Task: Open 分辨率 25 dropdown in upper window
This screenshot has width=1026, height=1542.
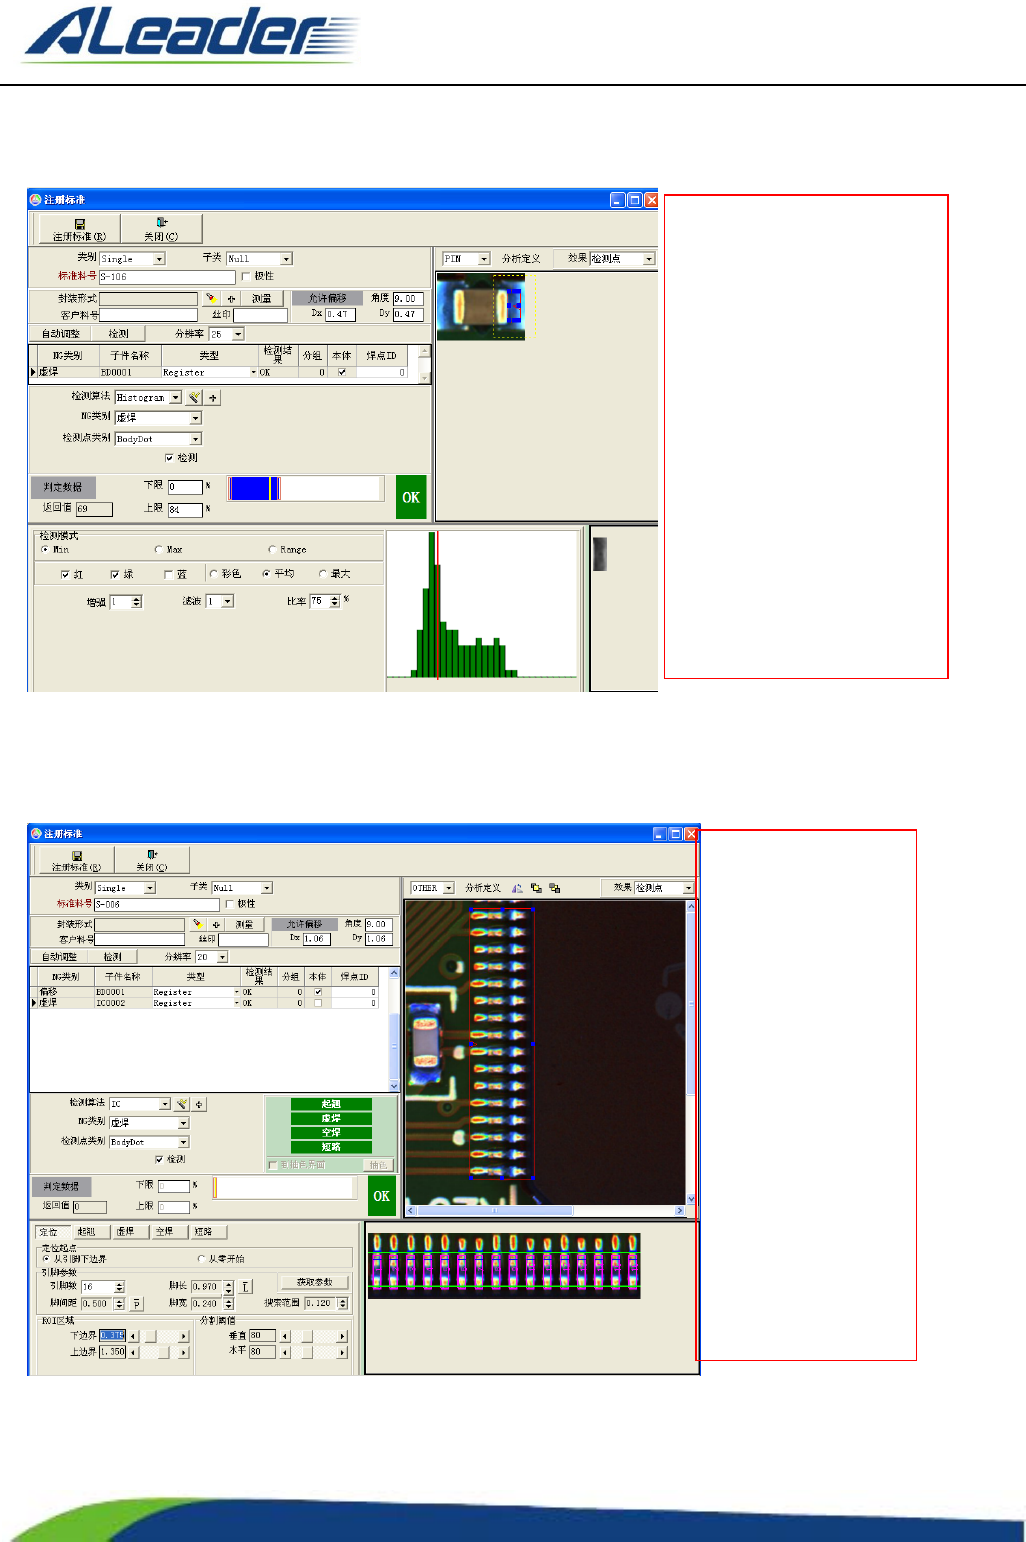Action: point(226,334)
